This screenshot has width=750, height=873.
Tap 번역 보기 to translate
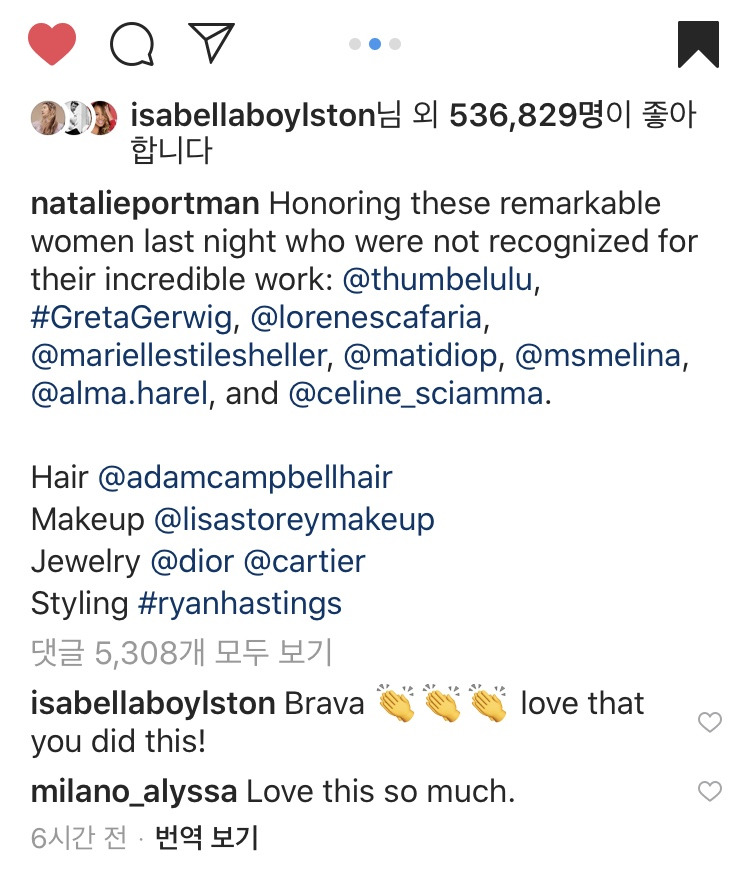[207, 836]
